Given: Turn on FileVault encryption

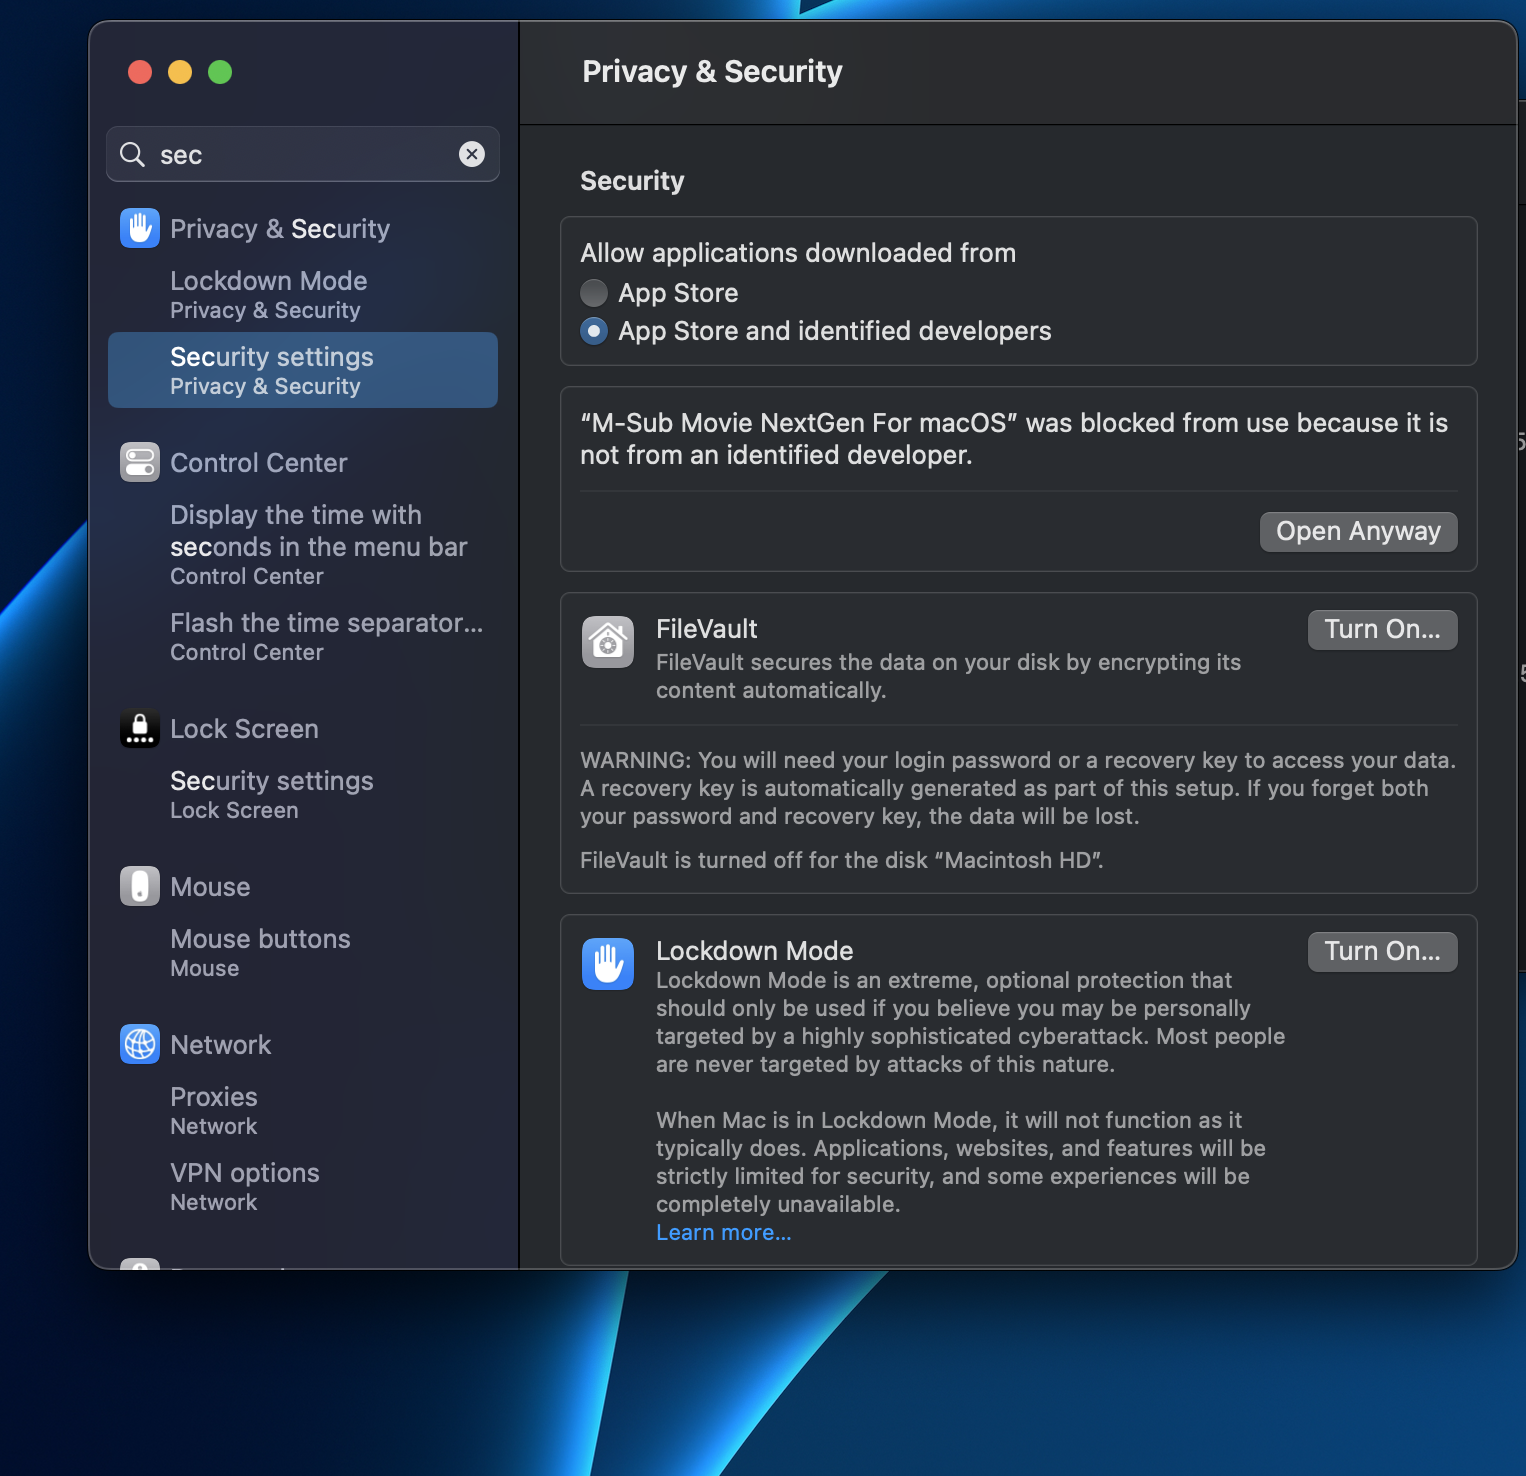Looking at the screenshot, I should pyautogui.click(x=1382, y=630).
